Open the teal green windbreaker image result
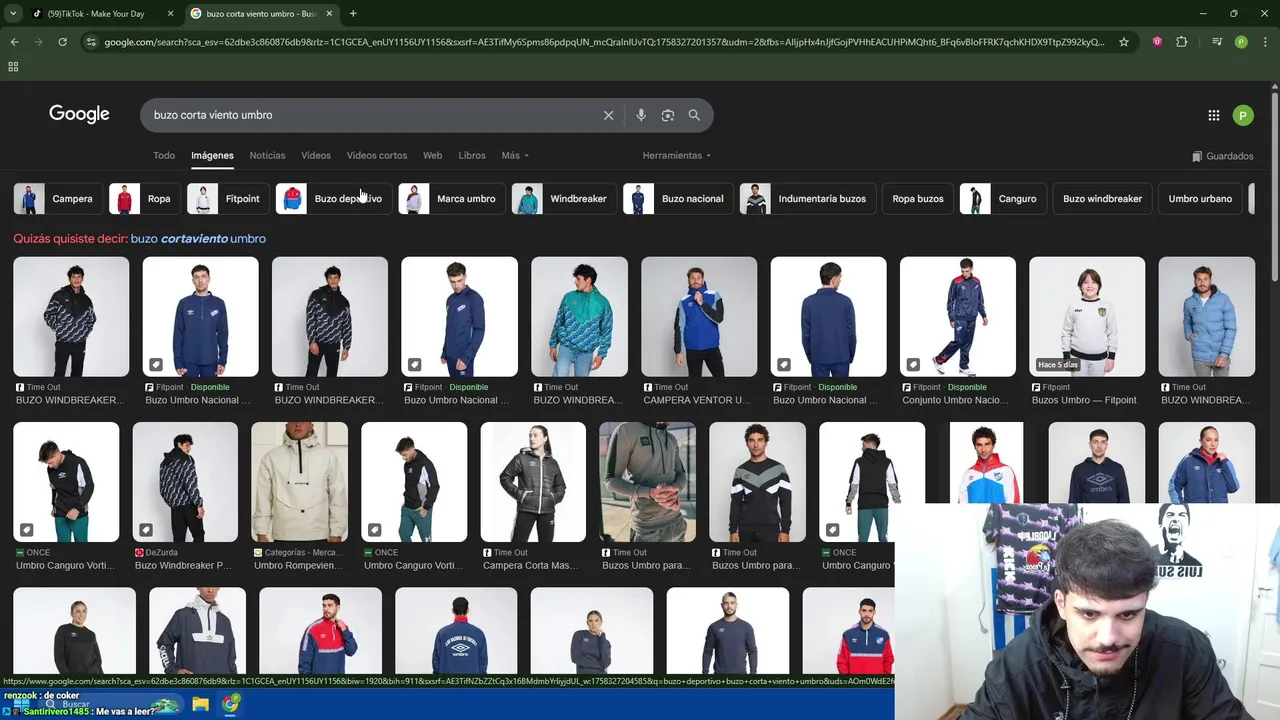1280x720 pixels. coord(579,317)
